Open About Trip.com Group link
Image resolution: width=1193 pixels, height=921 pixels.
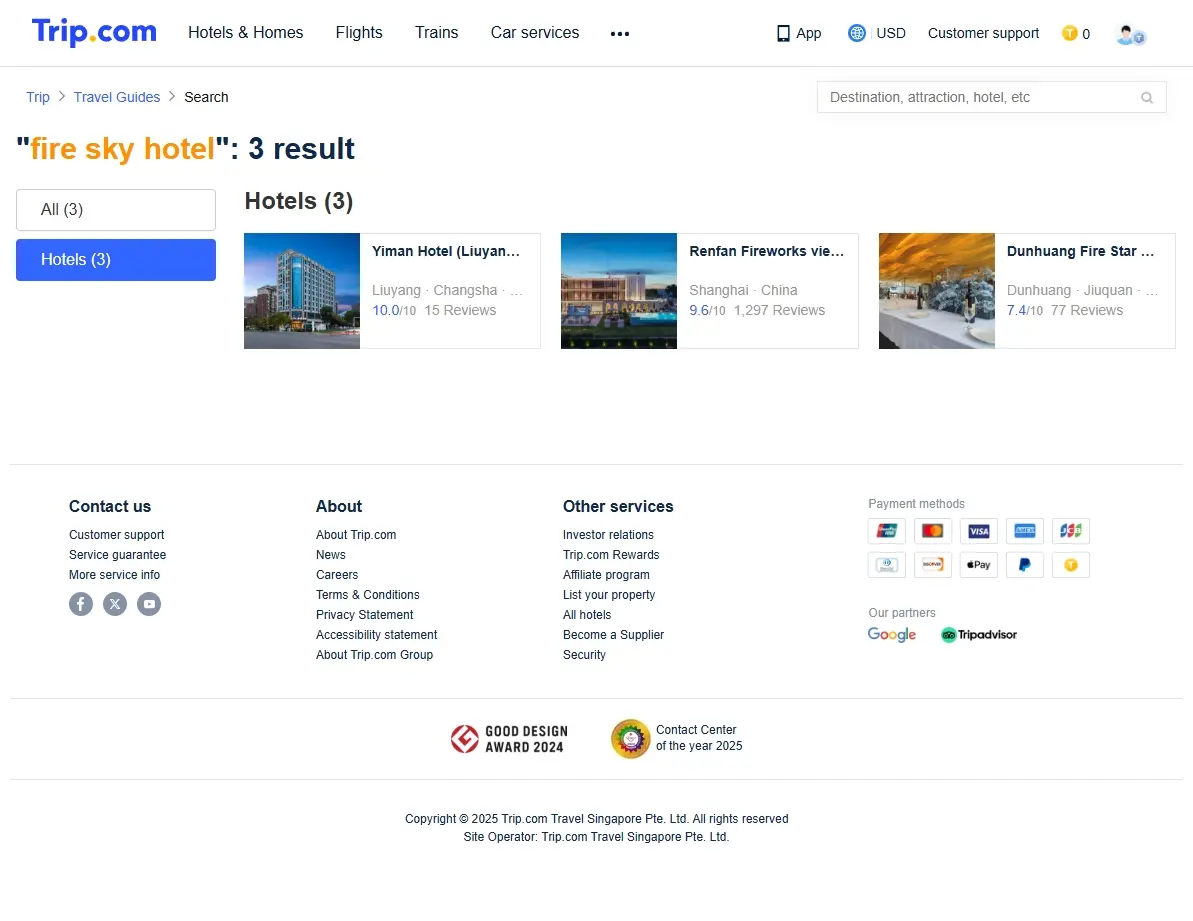coord(374,655)
